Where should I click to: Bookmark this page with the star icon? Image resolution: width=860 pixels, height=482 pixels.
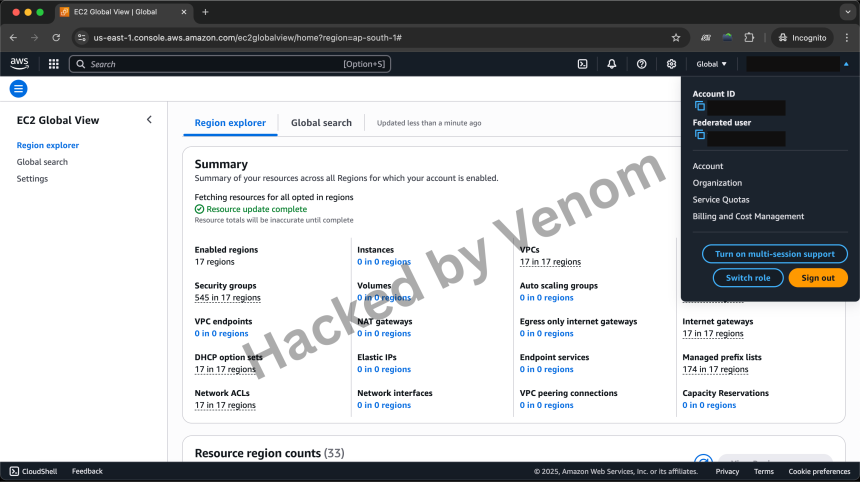(x=676, y=38)
